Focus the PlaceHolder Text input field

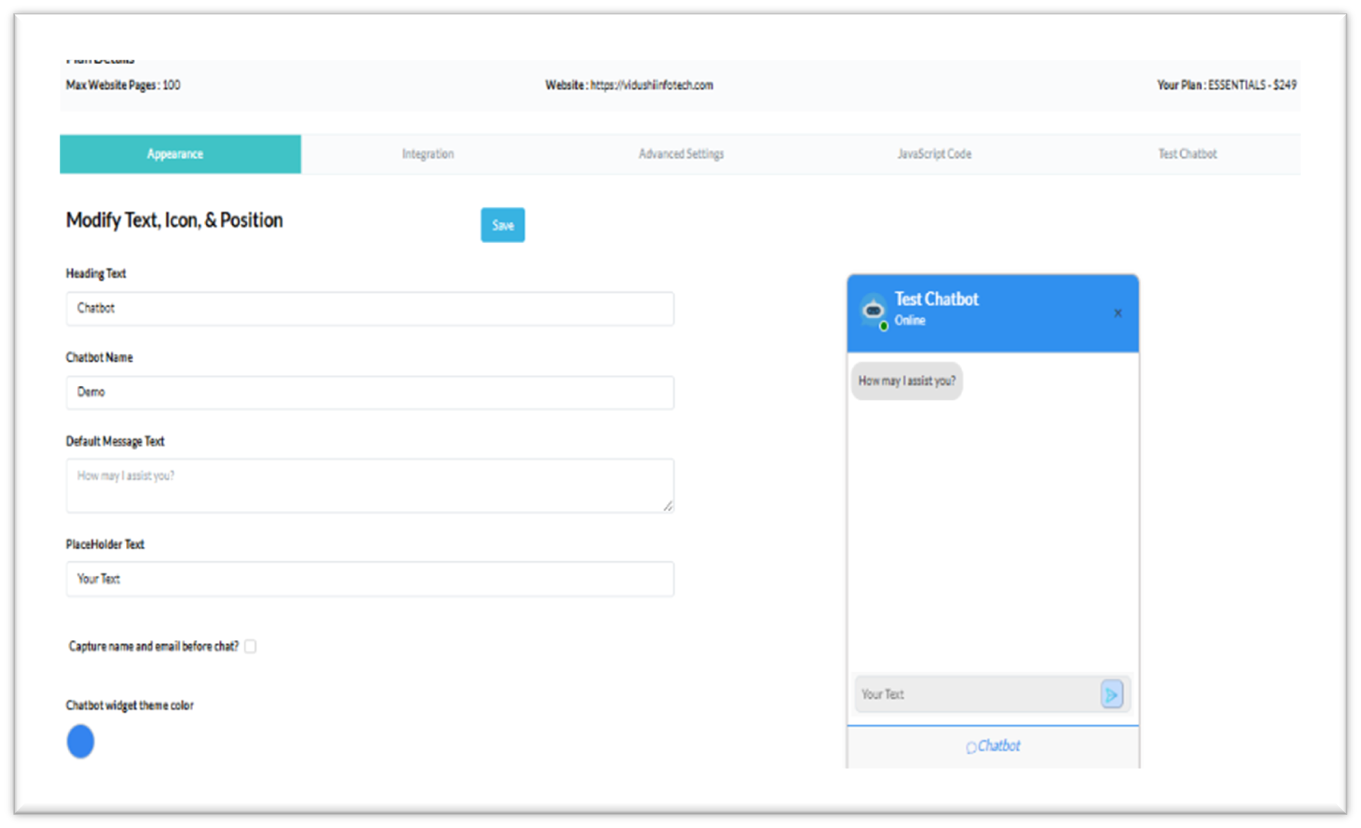tap(369, 579)
